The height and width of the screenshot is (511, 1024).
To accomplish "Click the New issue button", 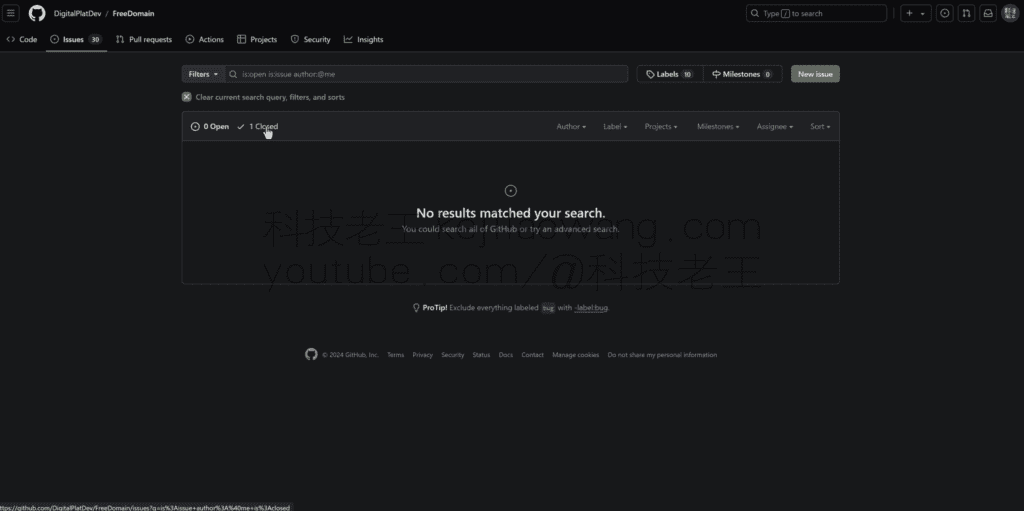I will [x=815, y=74].
